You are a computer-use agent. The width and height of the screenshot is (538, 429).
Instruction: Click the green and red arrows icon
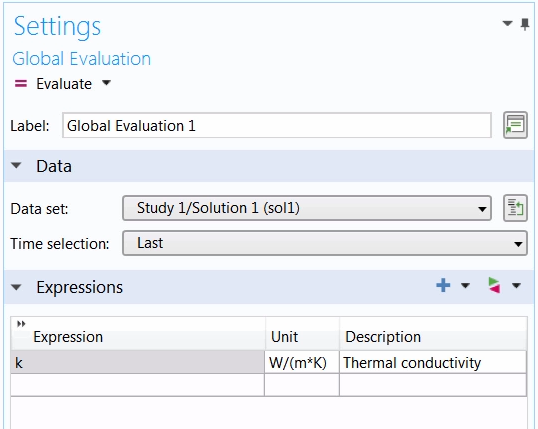[x=494, y=285]
